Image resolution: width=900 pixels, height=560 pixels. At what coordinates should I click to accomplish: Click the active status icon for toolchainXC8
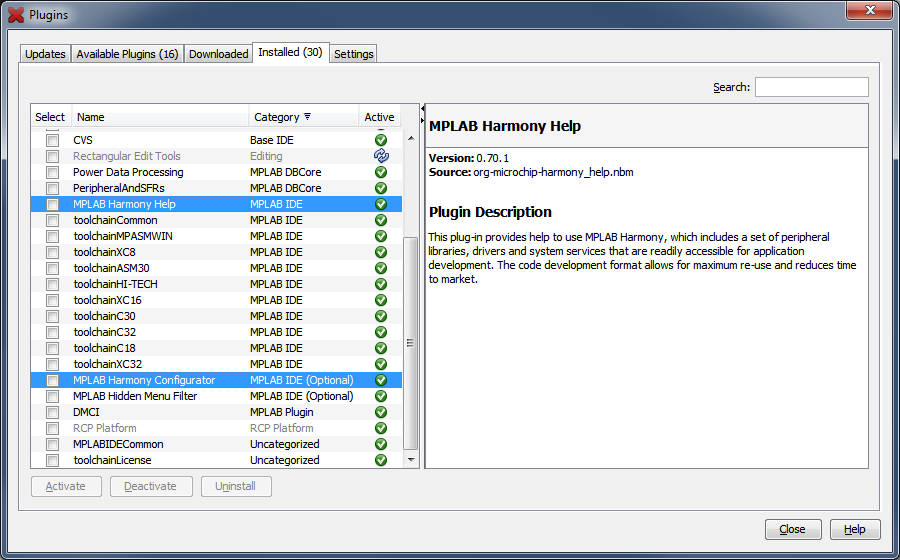pos(380,252)
